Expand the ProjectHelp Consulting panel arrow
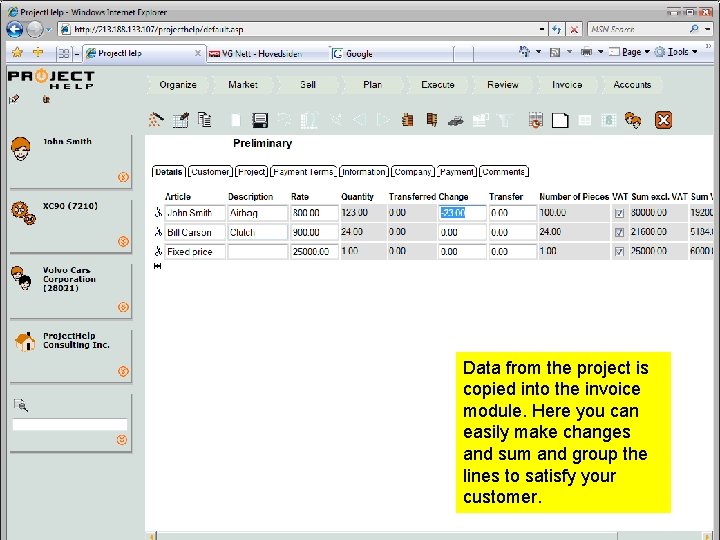The height and width of the screenshot is (540, 720). click(123, 371)
